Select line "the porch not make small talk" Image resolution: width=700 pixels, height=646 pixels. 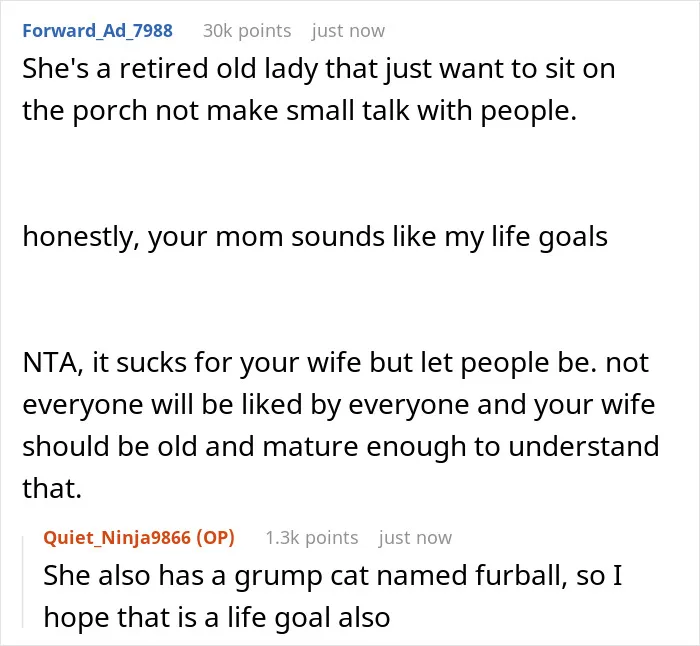pos(300,111)
